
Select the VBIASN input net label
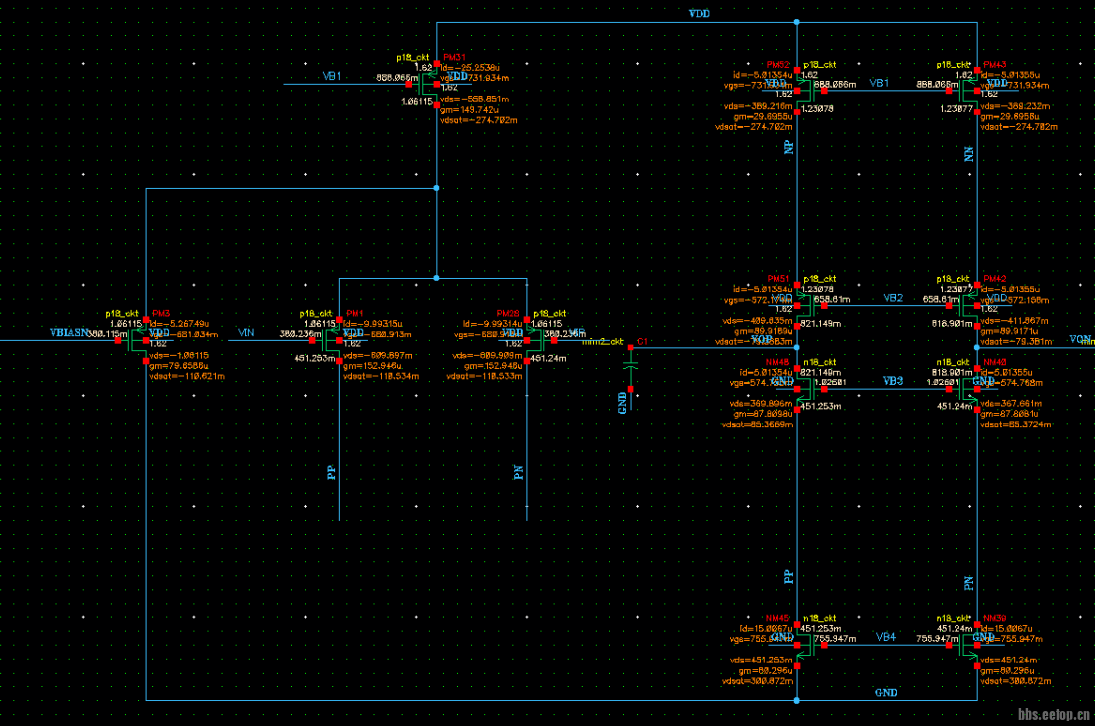(x=69, y=331)
